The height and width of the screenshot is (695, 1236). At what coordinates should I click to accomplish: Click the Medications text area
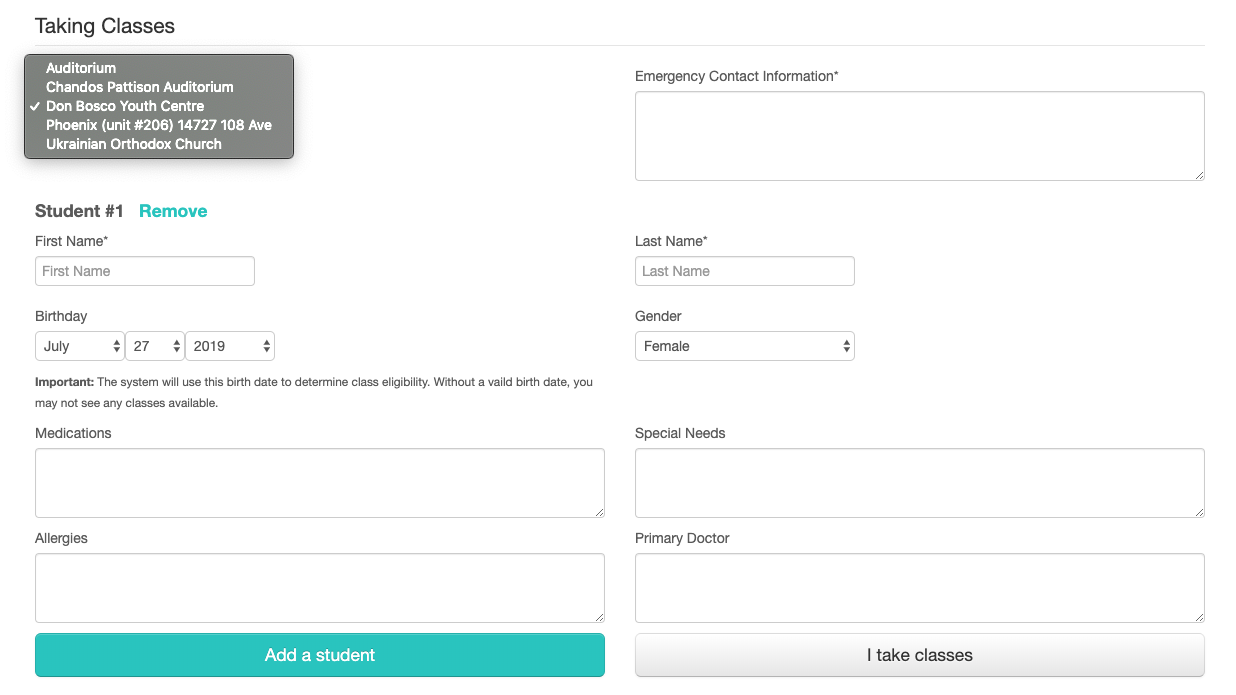click(320, 483)
